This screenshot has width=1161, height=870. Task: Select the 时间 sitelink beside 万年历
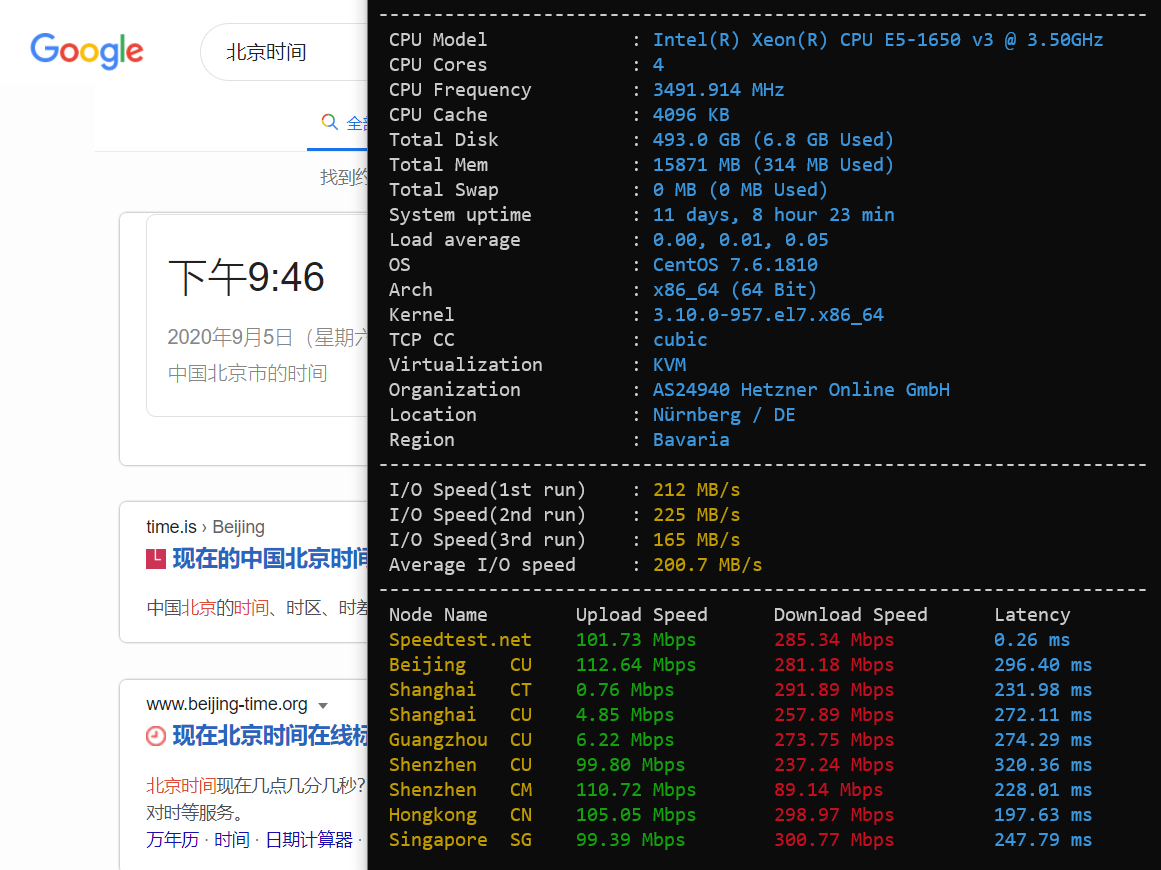click(x=232, y=839)
